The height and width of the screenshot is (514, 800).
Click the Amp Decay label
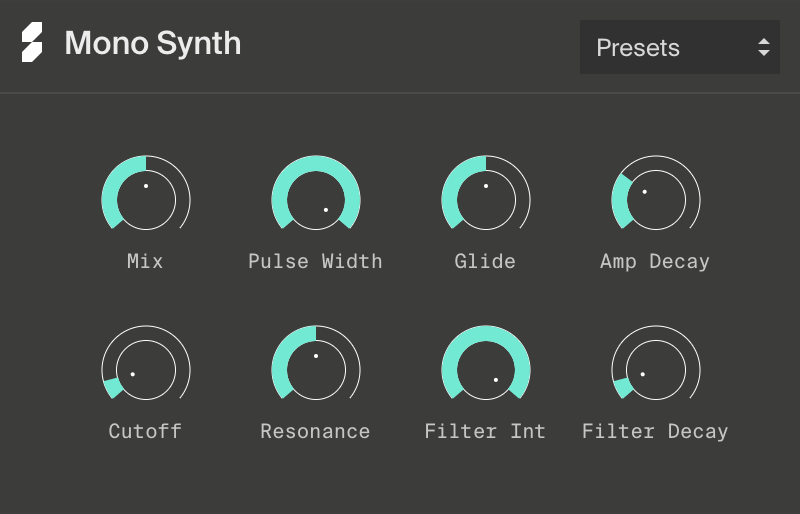(655, 262)
